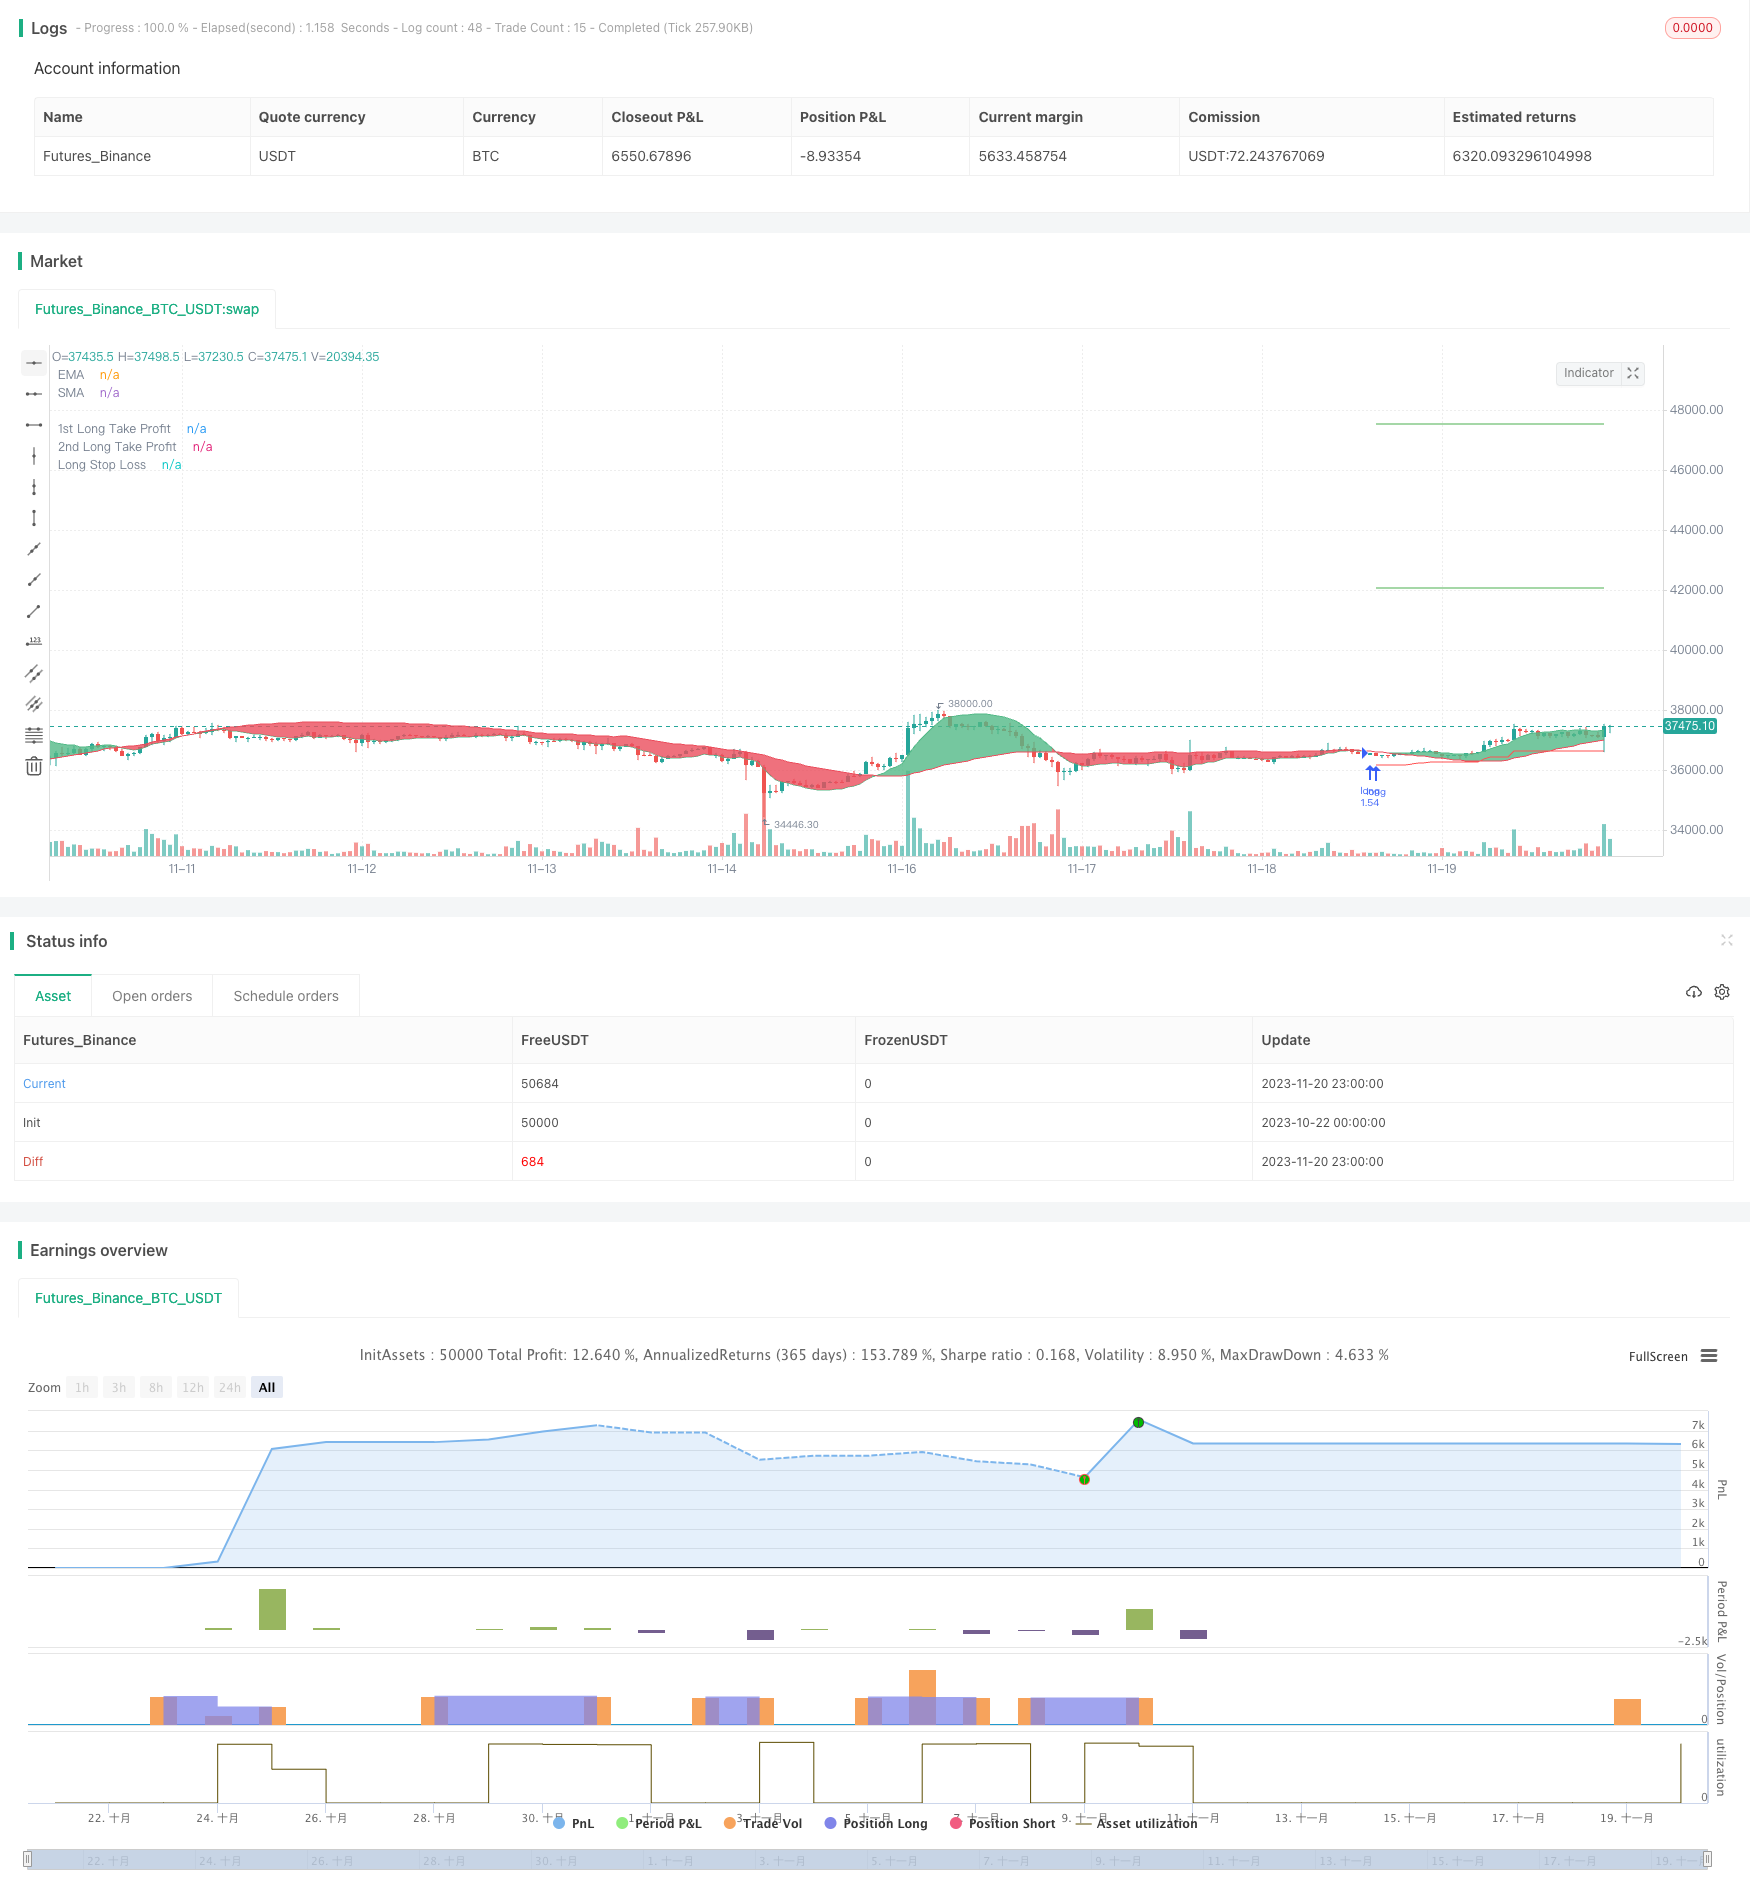Click the expand icon beside Indicator
This screenshot has height=1898, width=1750.
point(1633,373)
